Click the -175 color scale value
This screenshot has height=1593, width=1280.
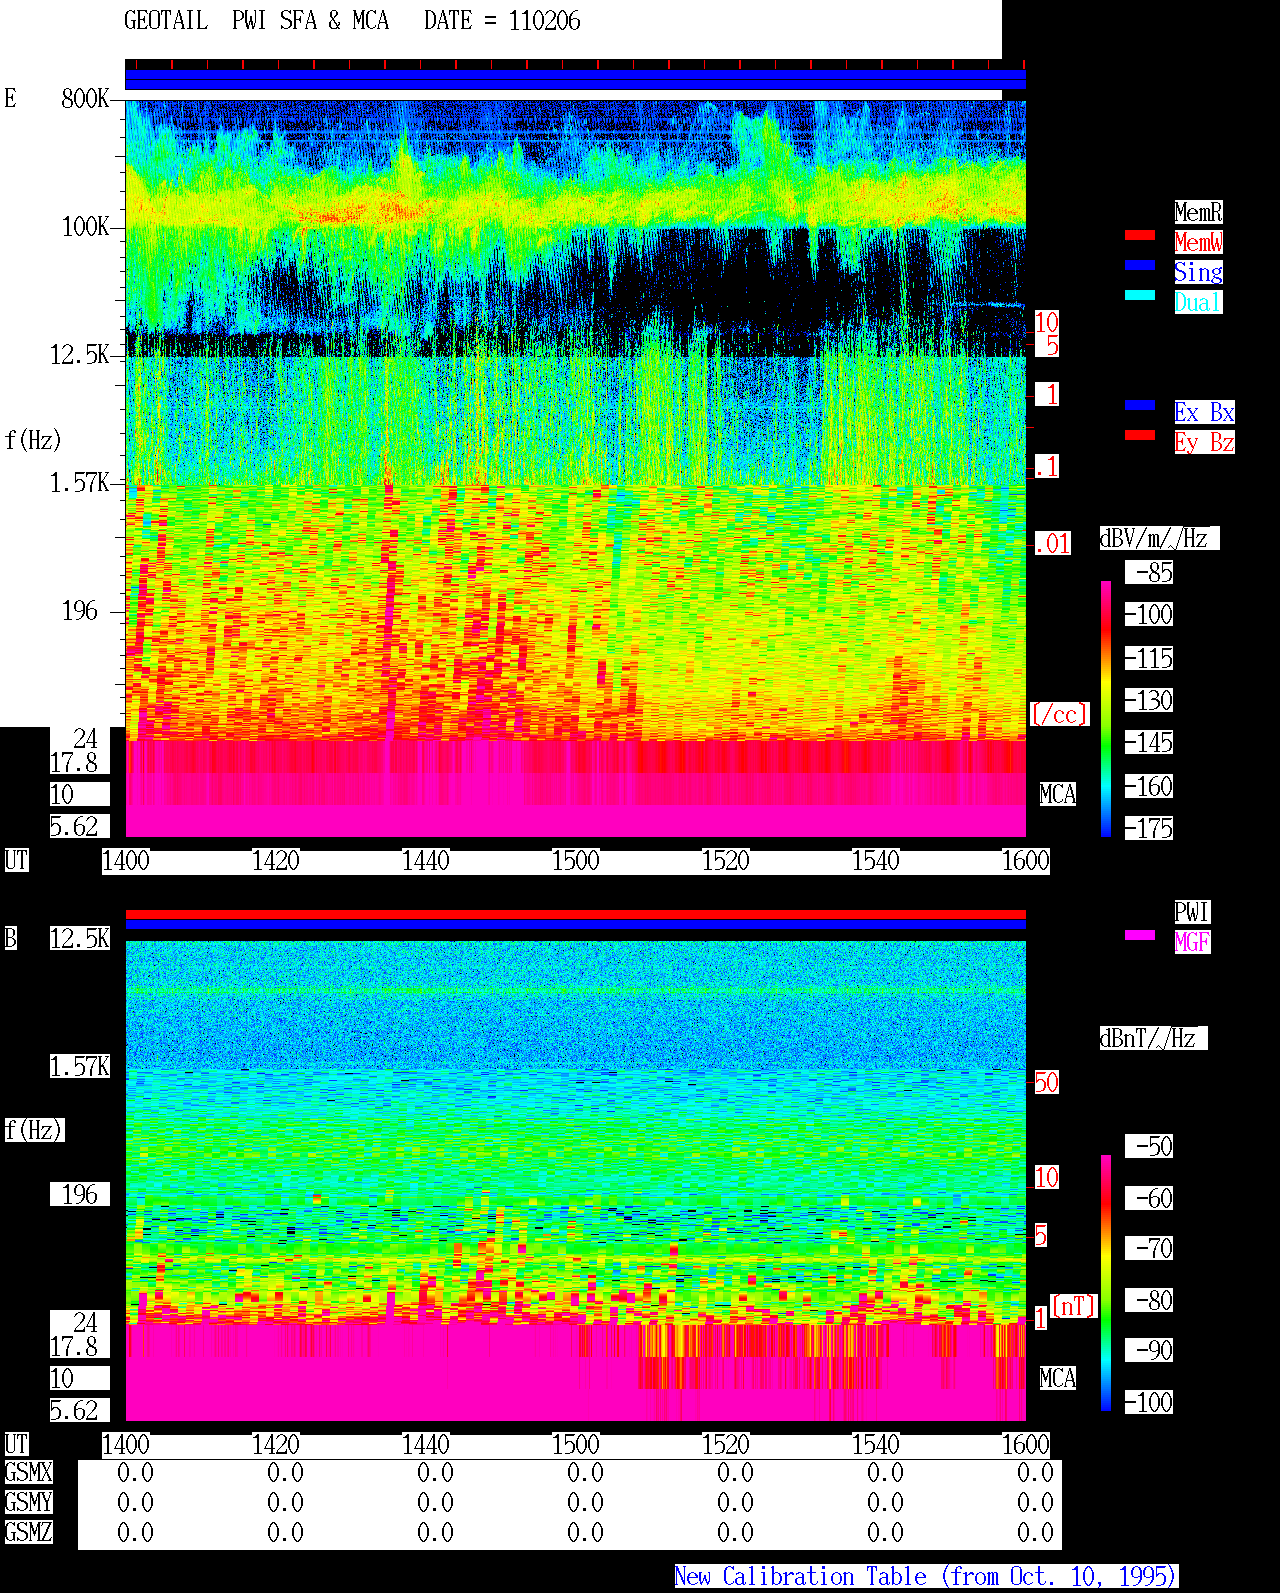pyautogui.click(x=1150, y=828)
